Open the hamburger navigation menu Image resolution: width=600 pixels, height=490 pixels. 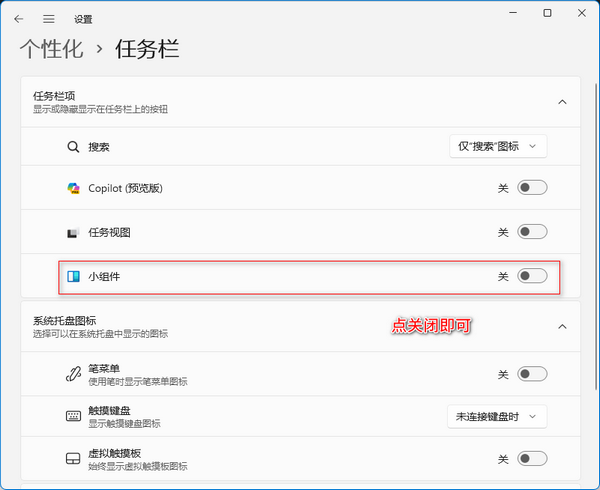coord(49,18)
